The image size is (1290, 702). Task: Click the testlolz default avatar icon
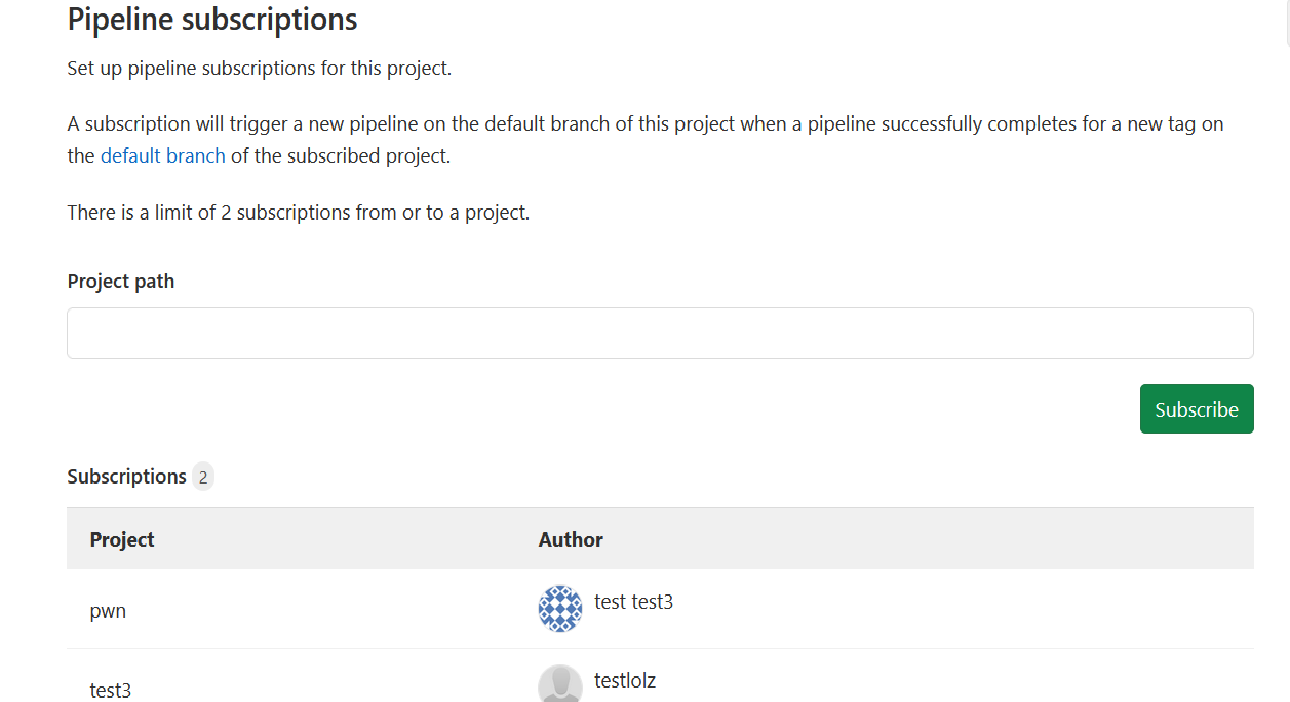[x=560, y=684]
